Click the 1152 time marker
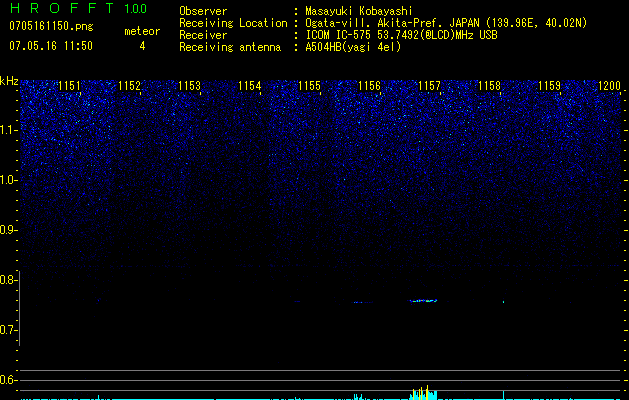The image size is (629, 400). (130, 86)
